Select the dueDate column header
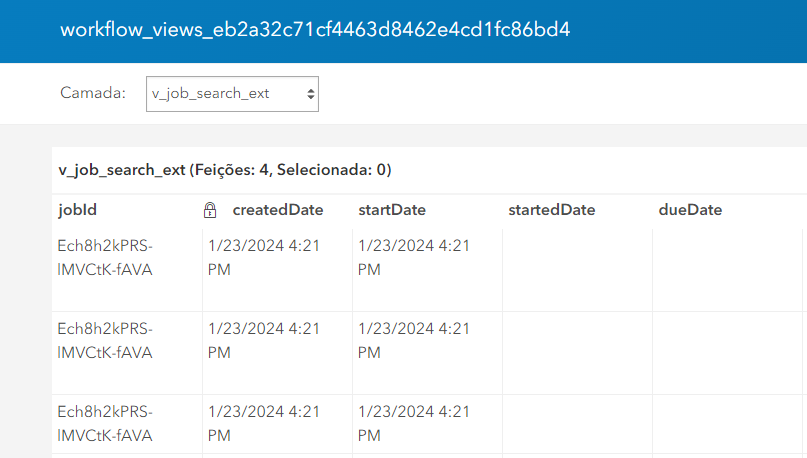Image resolution: width=807 pixels, height=458 pixels. coord(690,210)
